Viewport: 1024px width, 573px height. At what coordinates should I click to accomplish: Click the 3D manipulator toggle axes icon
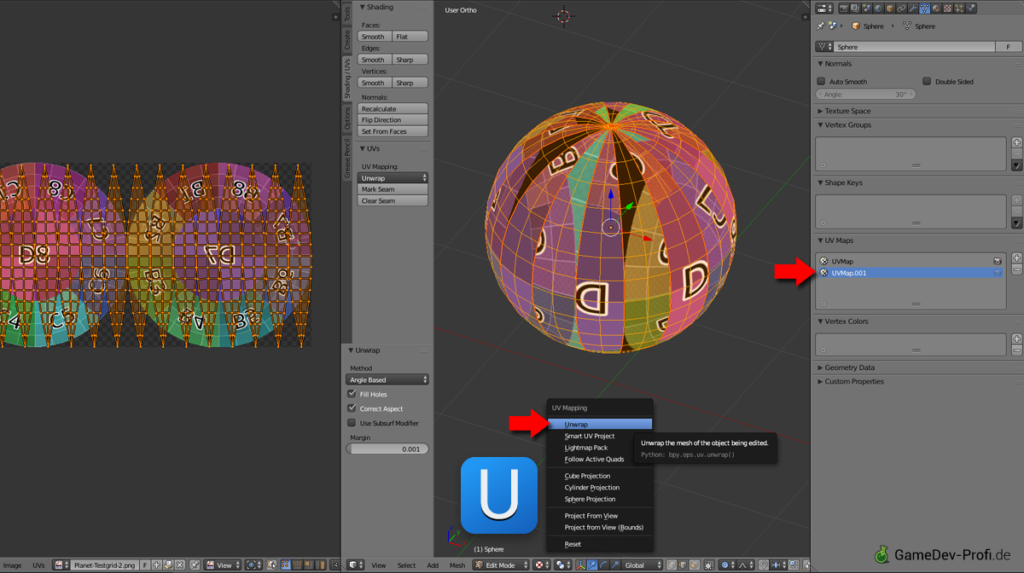pyautogui.click(x=581, y=565)
